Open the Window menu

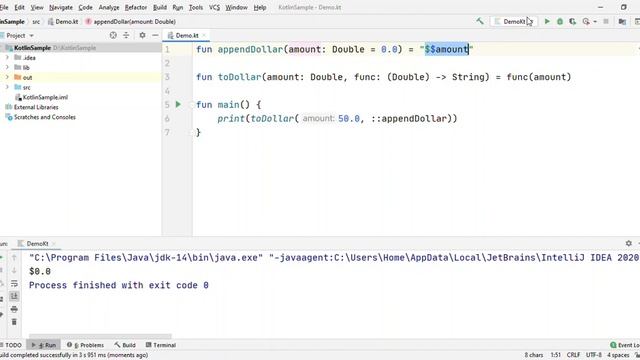click(x=236, y=7)
